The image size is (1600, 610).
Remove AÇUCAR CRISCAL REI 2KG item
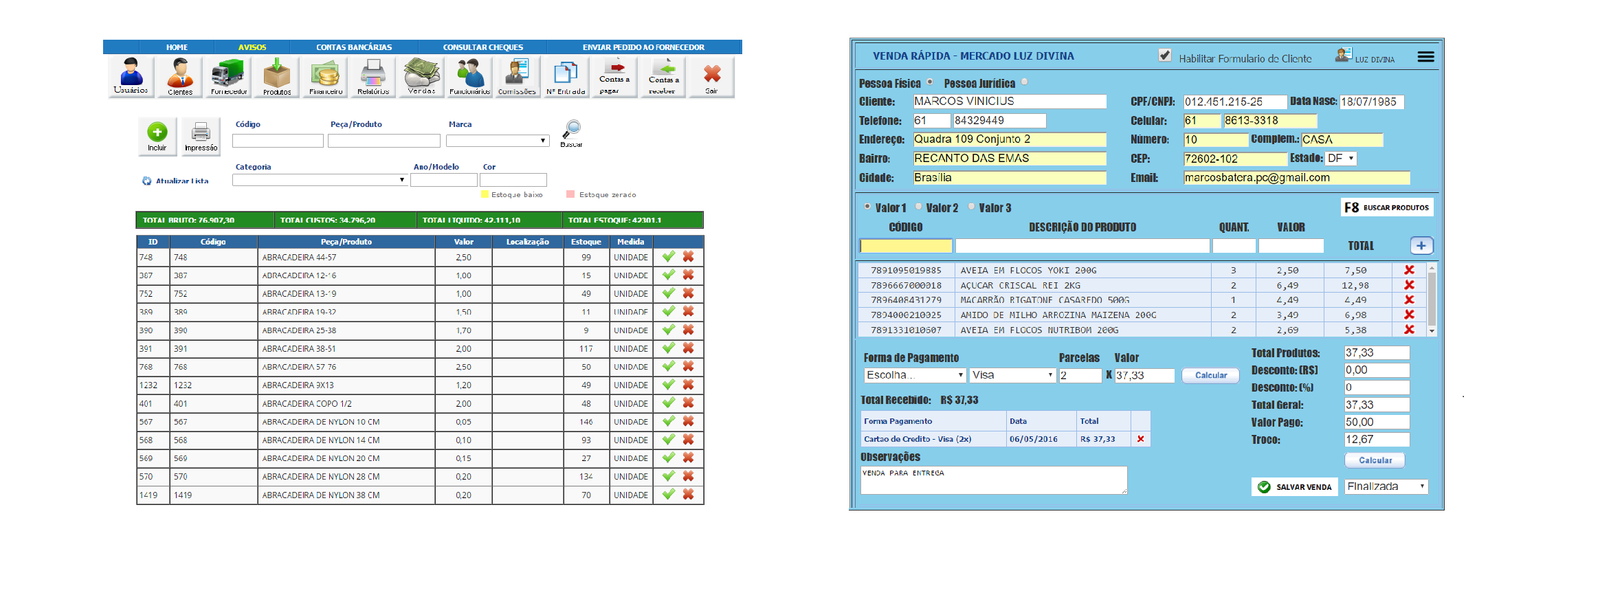point(1409,285)
